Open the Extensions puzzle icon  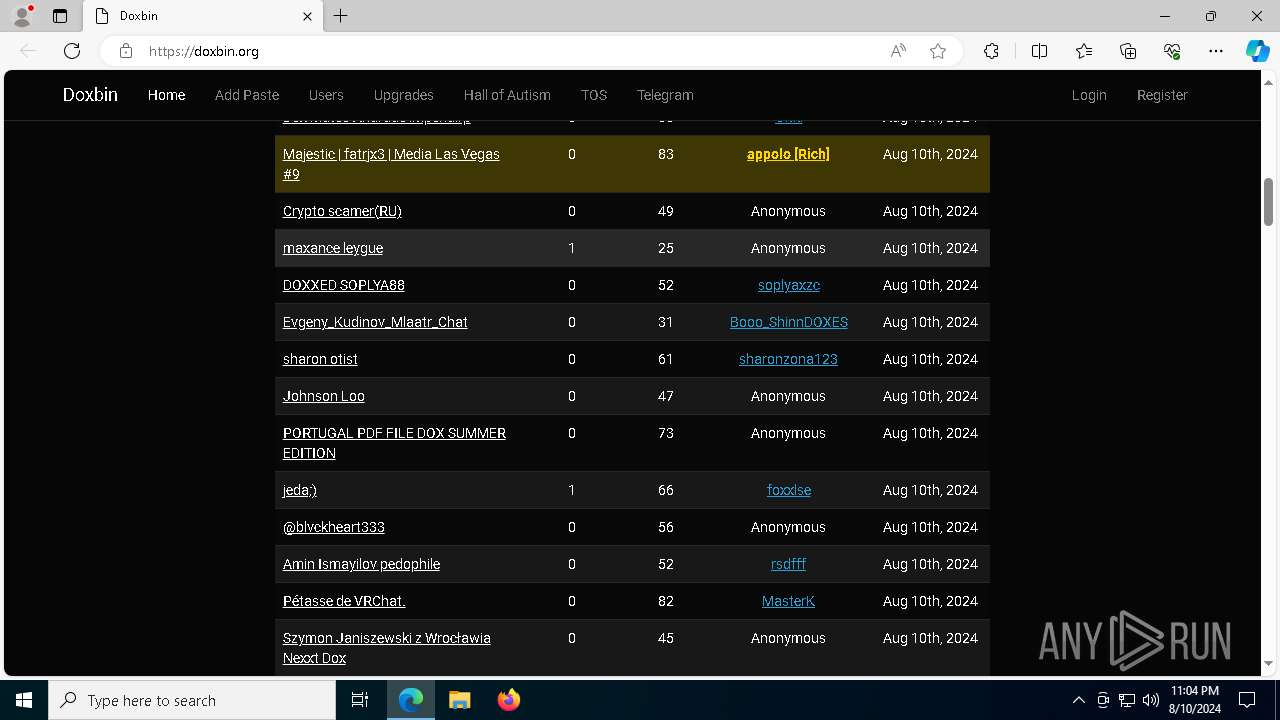point(991,51)
